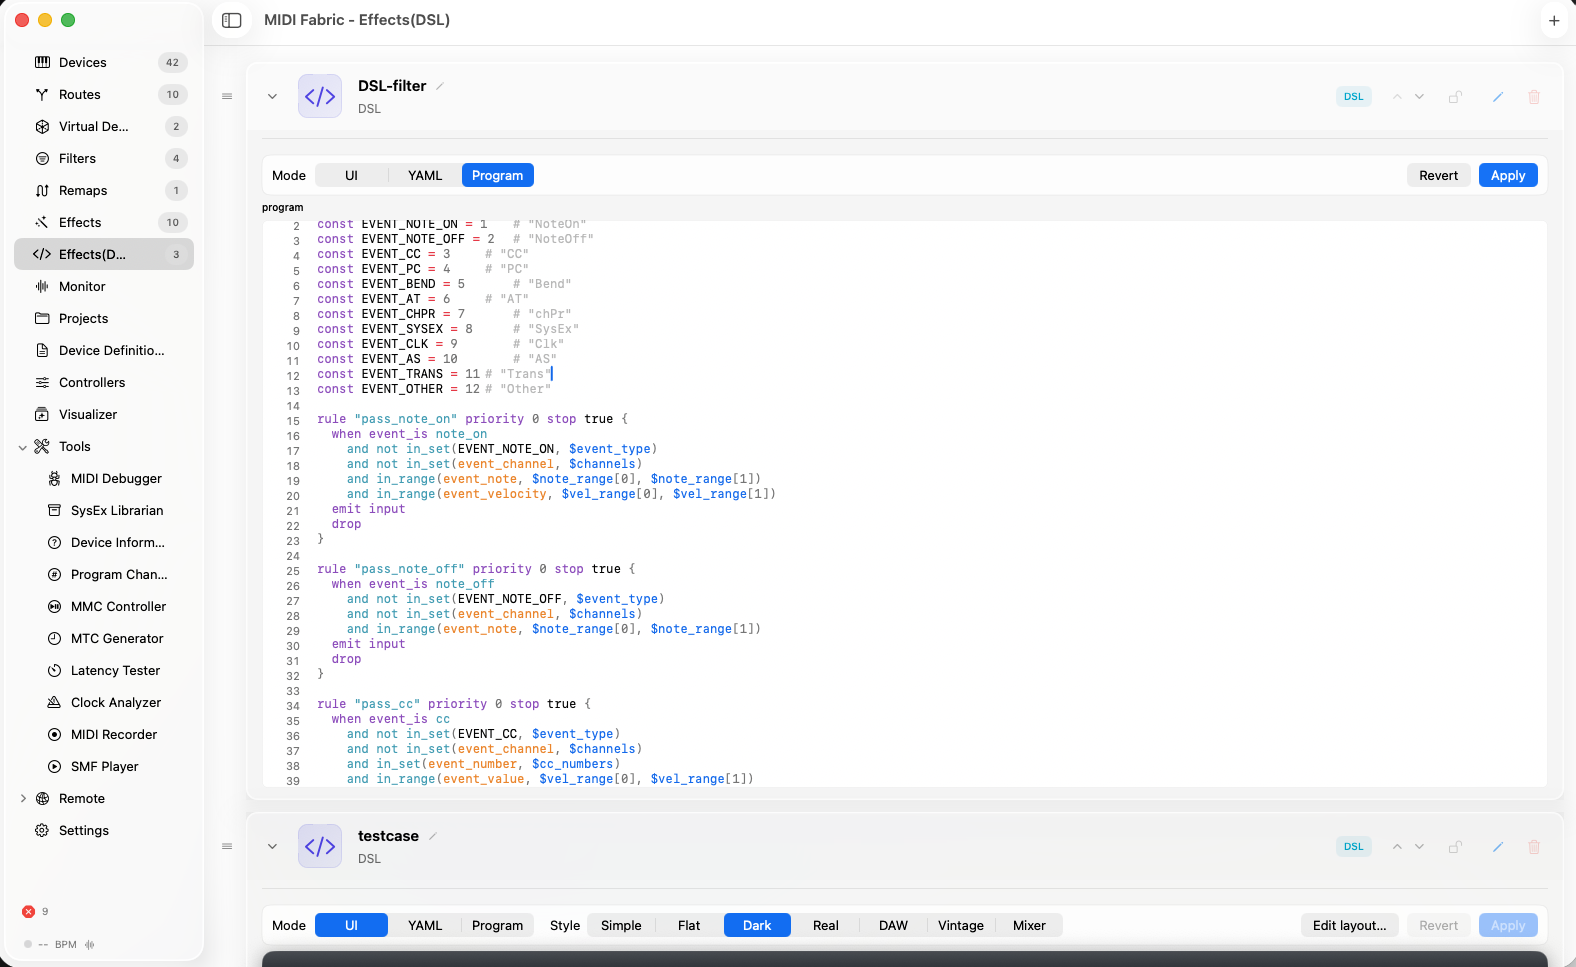The width and height of the screenshot is (1576, 967).
Task: Select Dark style for testcase
Action: tap(757, 925)
